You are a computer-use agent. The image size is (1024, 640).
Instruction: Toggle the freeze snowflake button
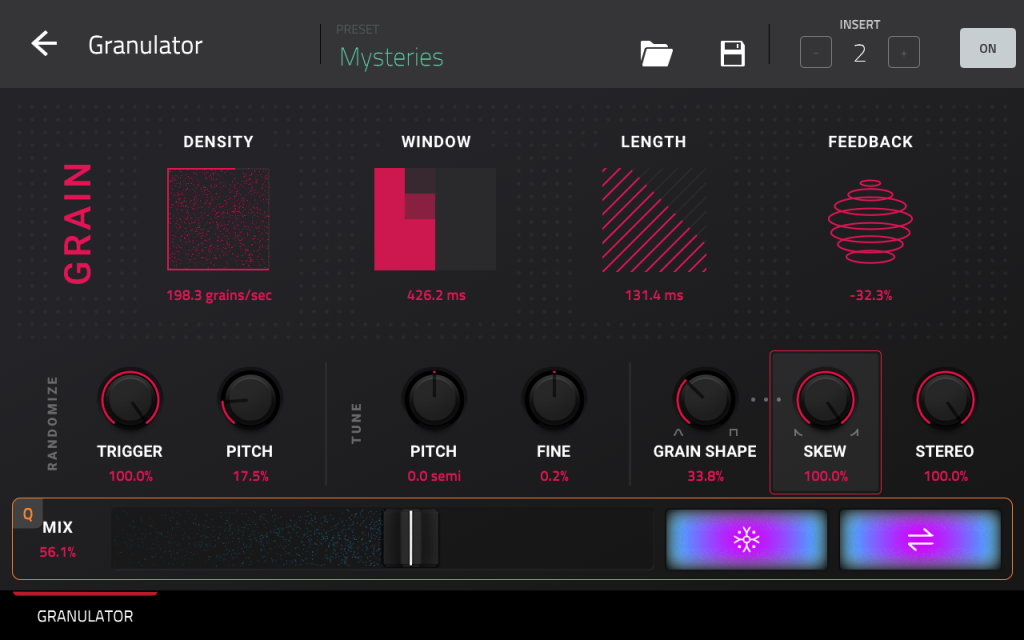coord(747,540)
